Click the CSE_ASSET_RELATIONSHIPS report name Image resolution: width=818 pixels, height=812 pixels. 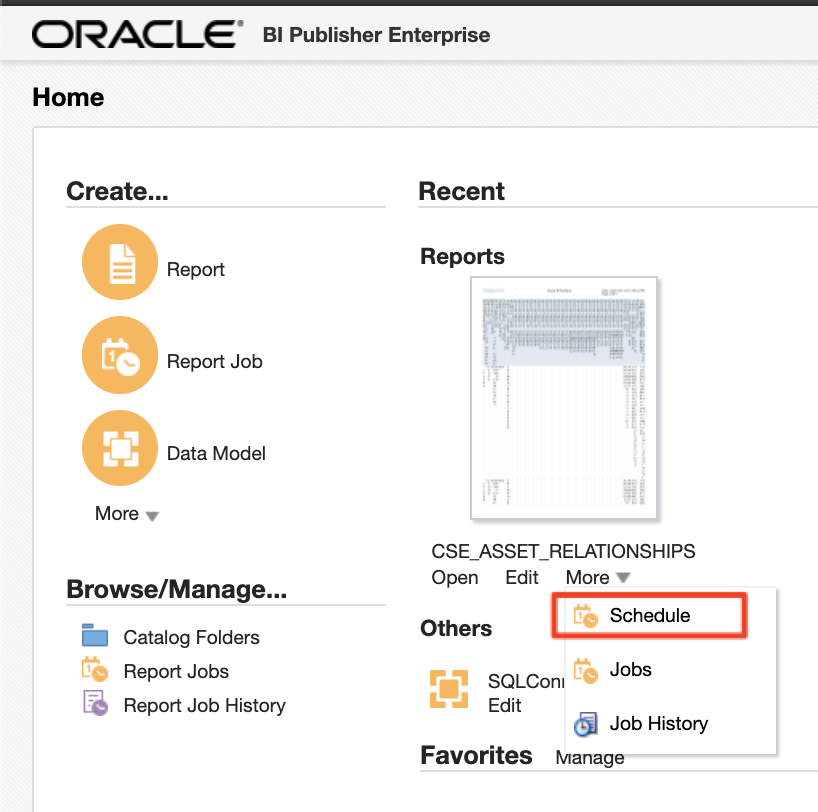(563, 551)
